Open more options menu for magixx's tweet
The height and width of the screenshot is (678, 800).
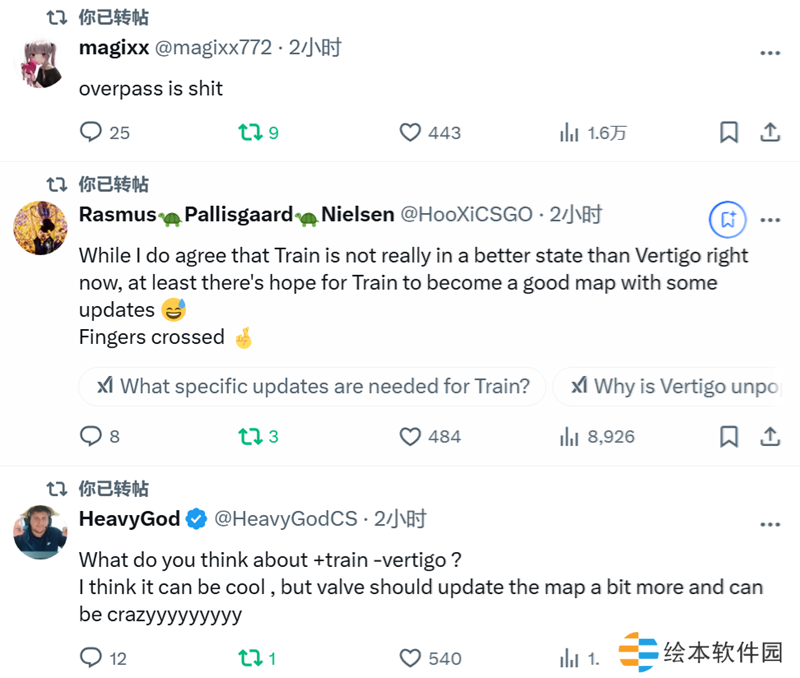point(770,53)
